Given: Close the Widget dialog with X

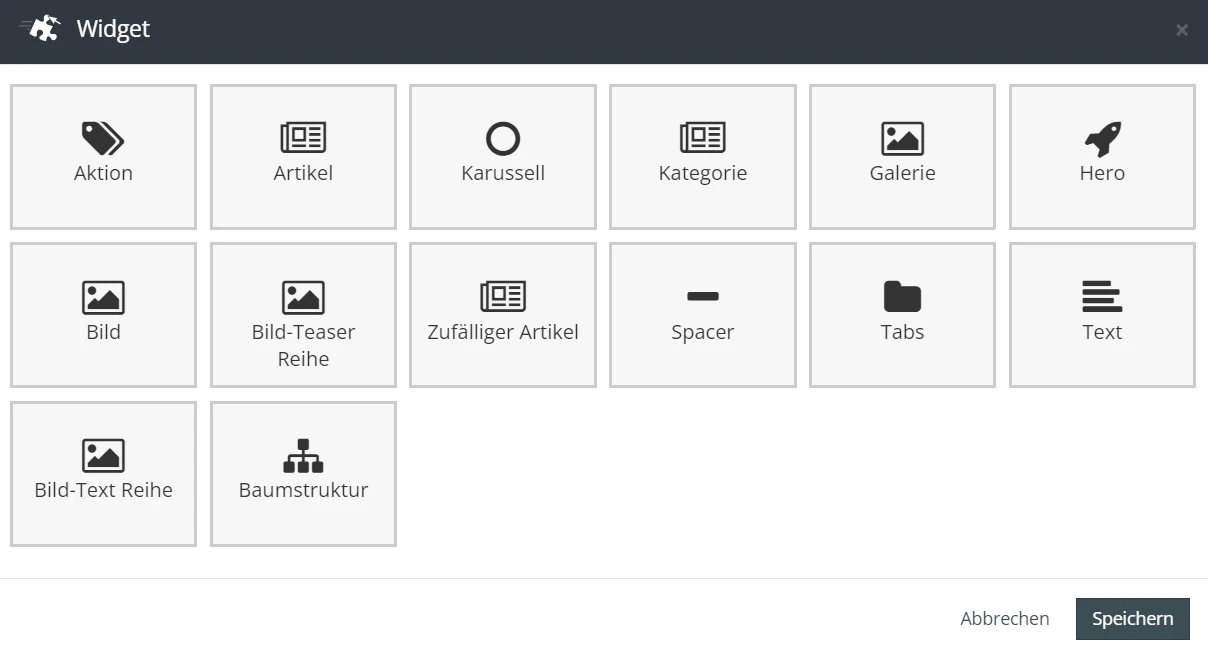Looking at the screenshot, I should click(x=1182, y=30).
